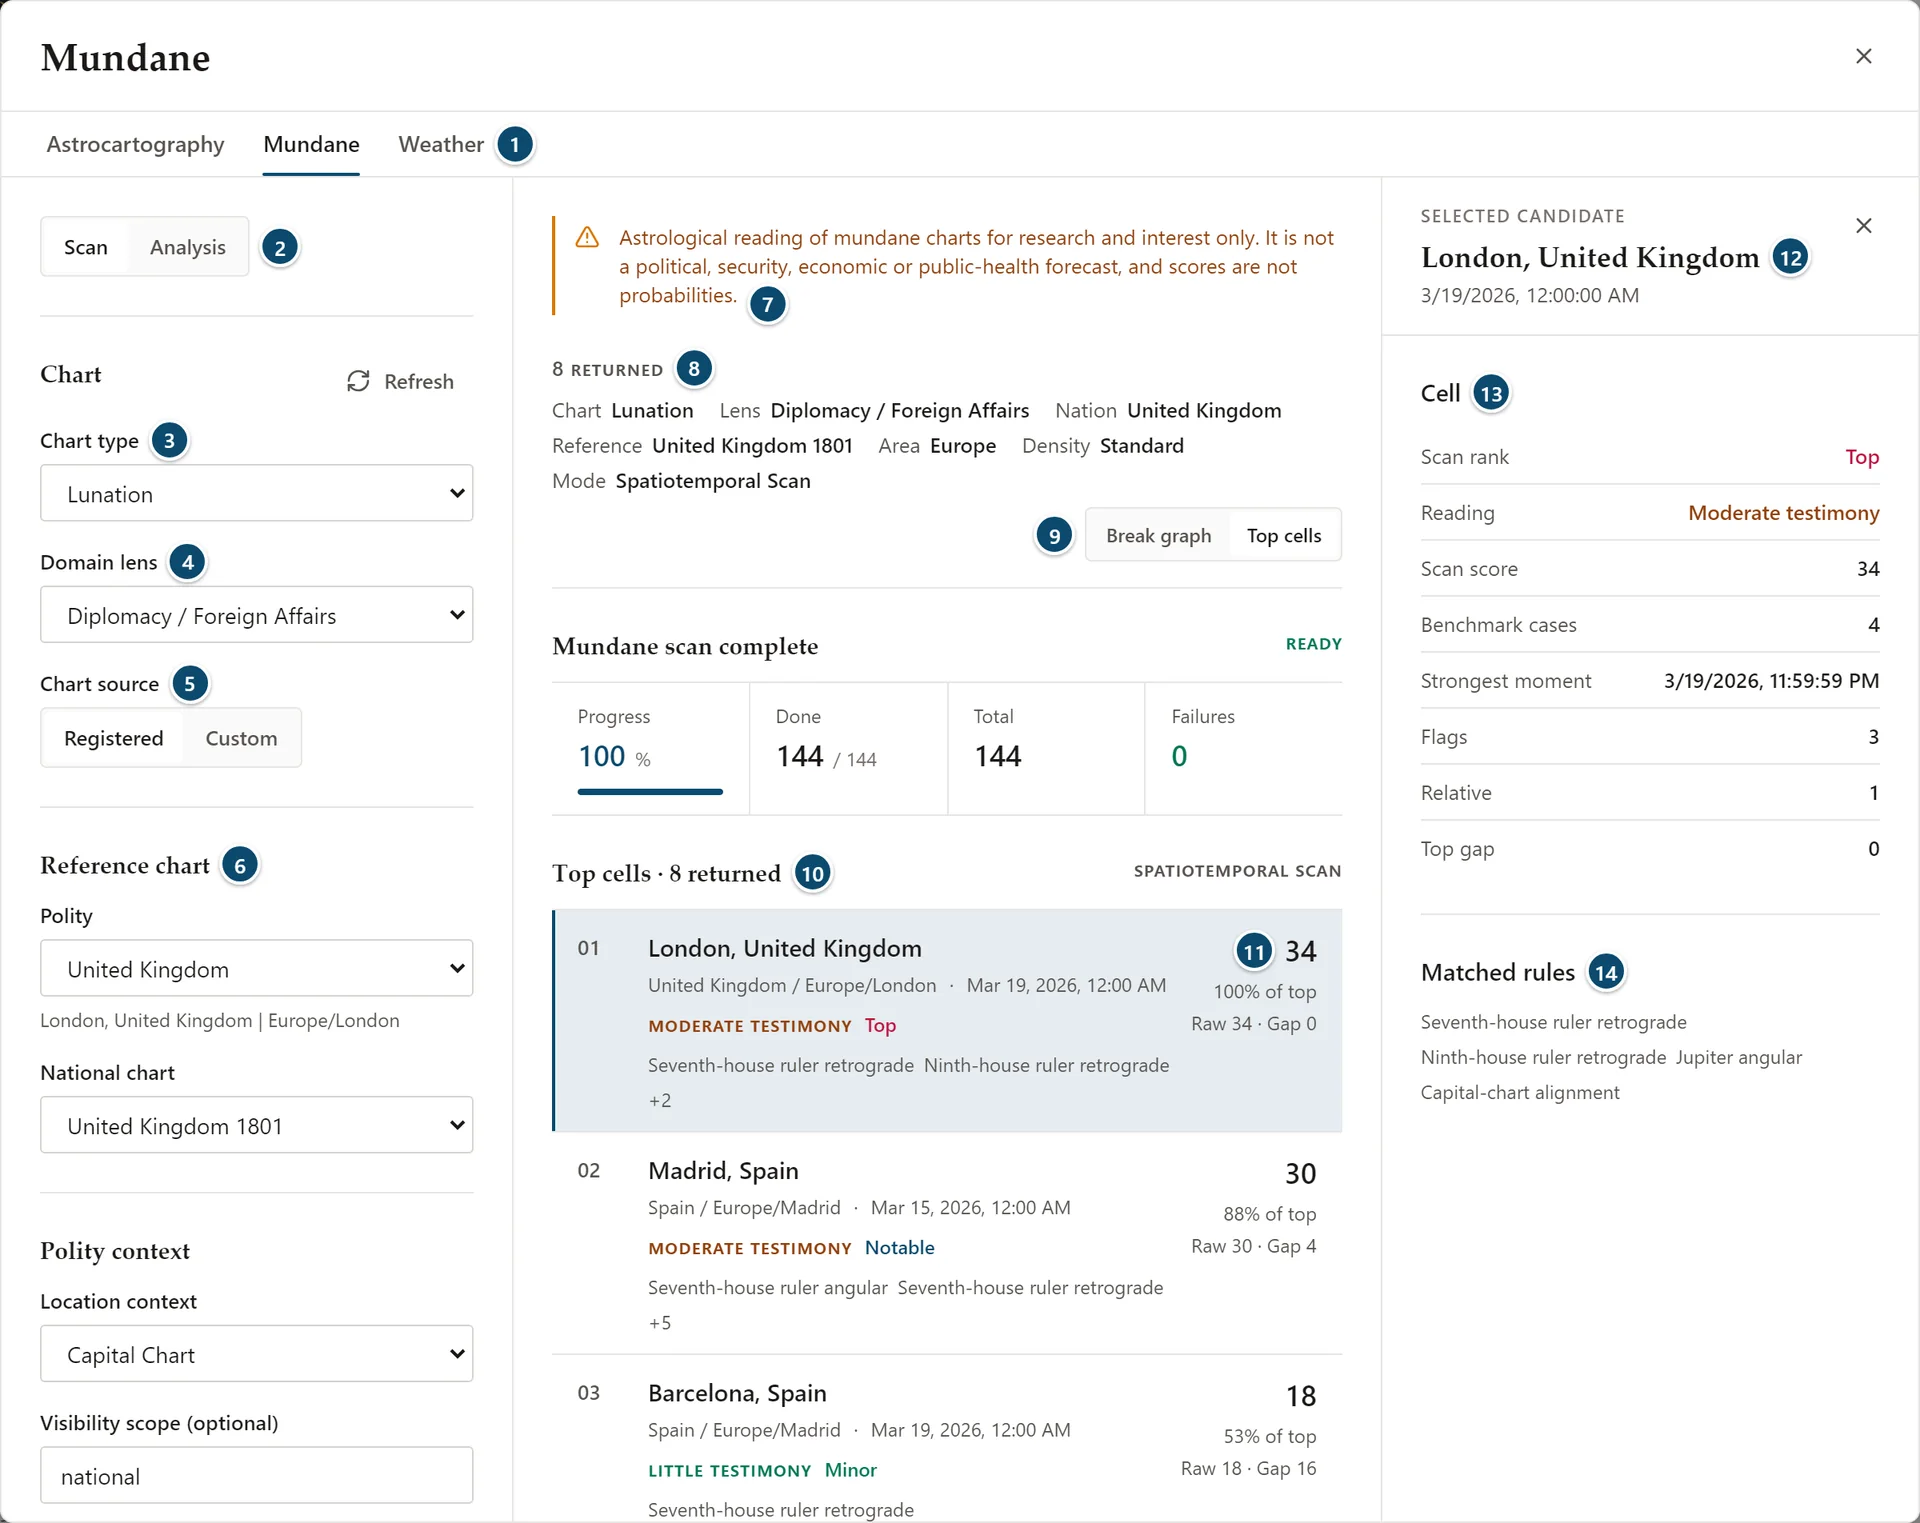Select the Barcelona, Spain result row
Screen dimensions: 1920x1523
947,1440
